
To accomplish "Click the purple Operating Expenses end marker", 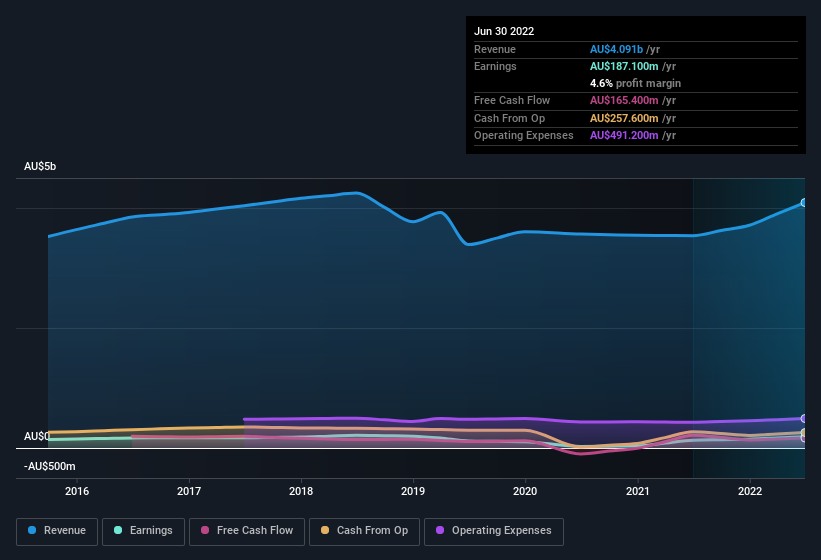I will [x=804, y=418].
